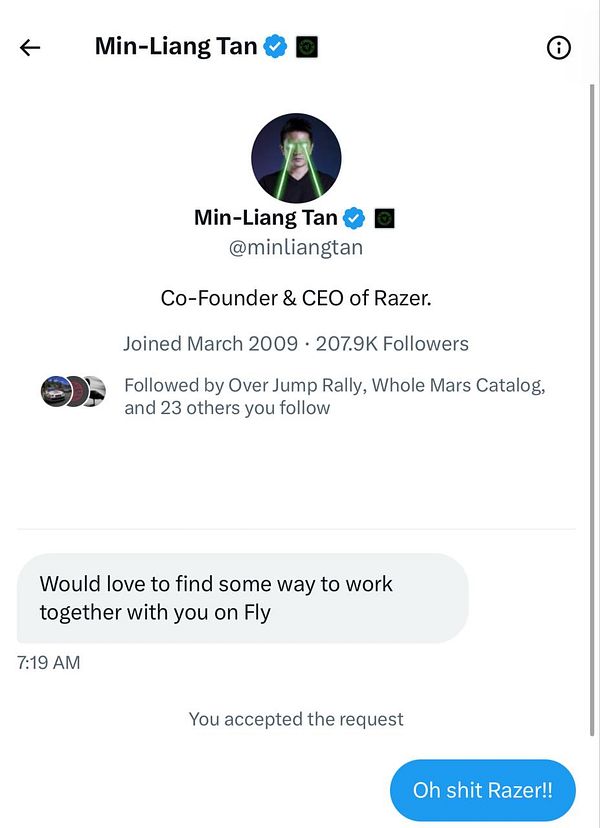Click the @minliangtan handle
This screenshot has width=600, height=828.
(x=297, y=247)
